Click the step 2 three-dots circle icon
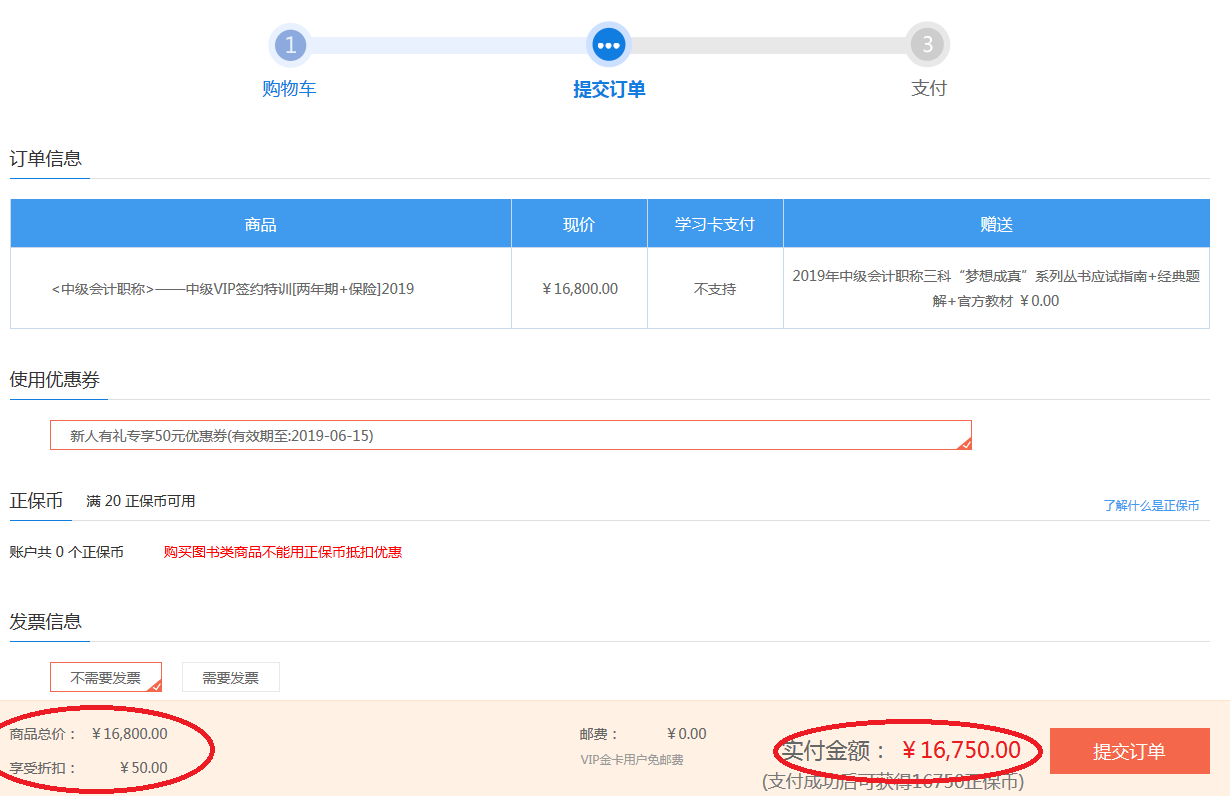The image size is (1230, 796). click(608, 45)
